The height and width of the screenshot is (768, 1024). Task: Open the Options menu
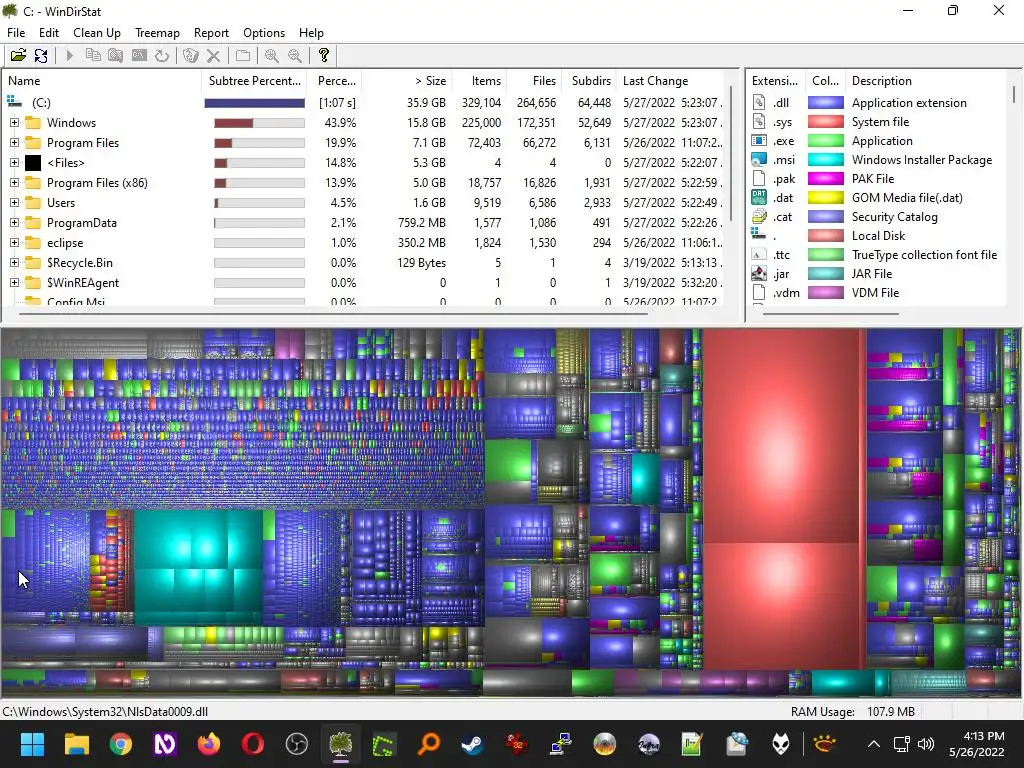264,33
